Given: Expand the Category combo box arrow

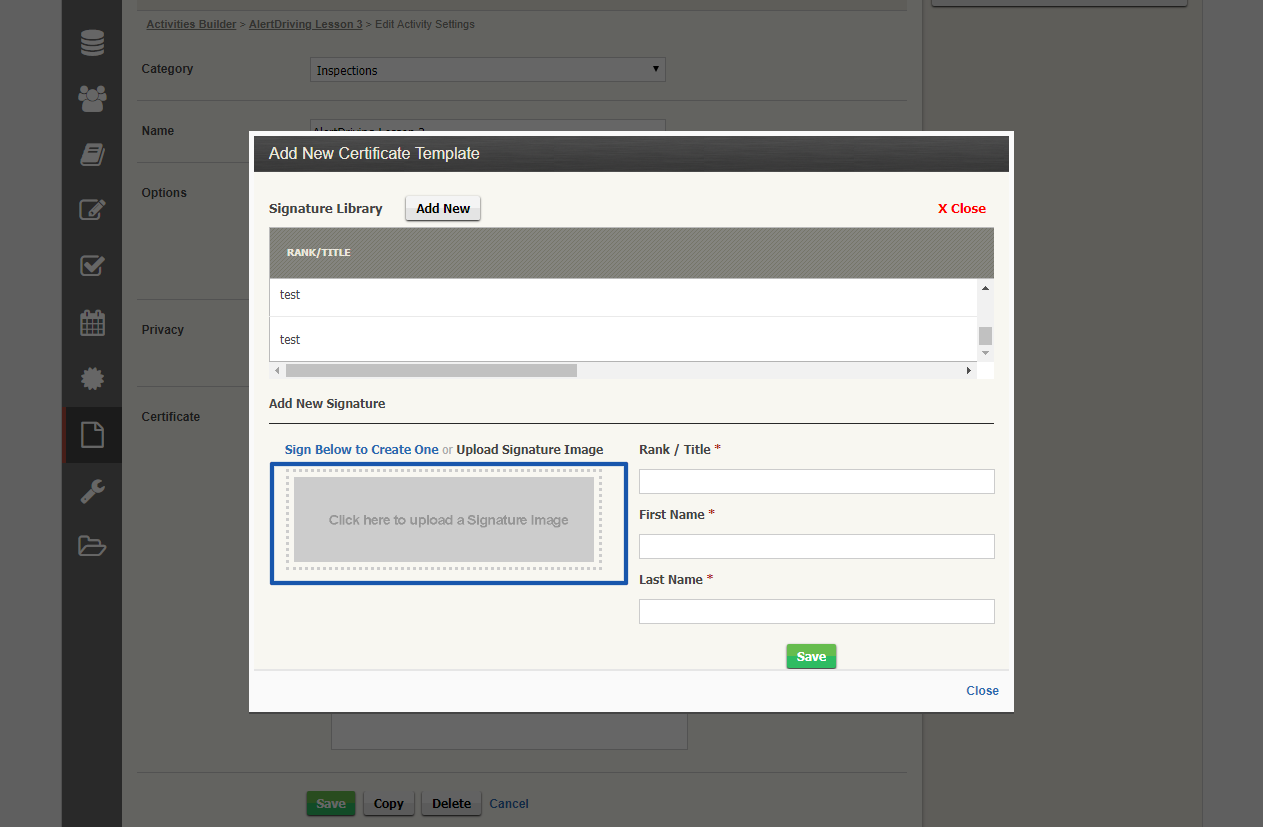Looking at the screenshot, I should (x=655, y=70).
